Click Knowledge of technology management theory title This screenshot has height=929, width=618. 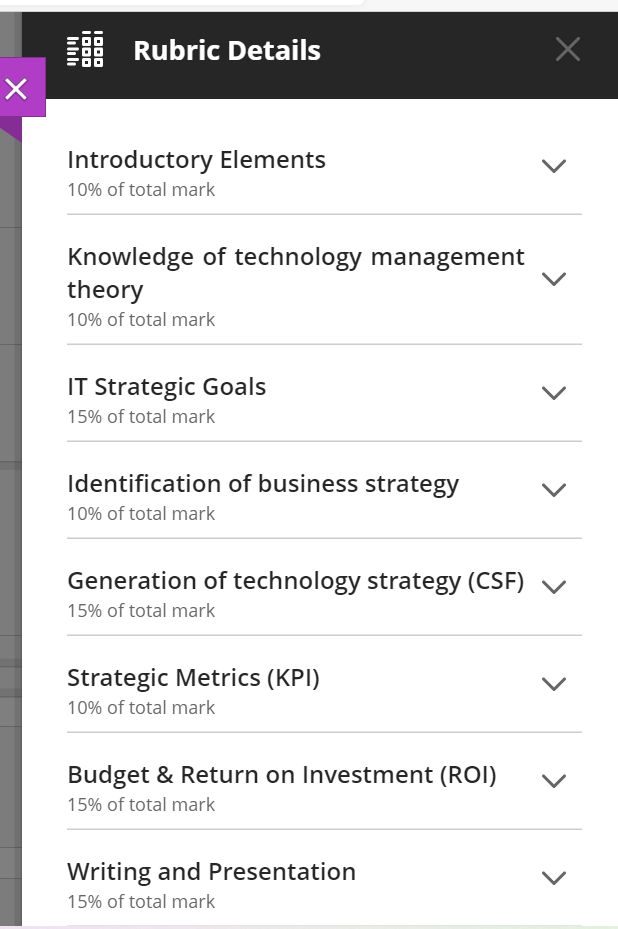[296, 273]
